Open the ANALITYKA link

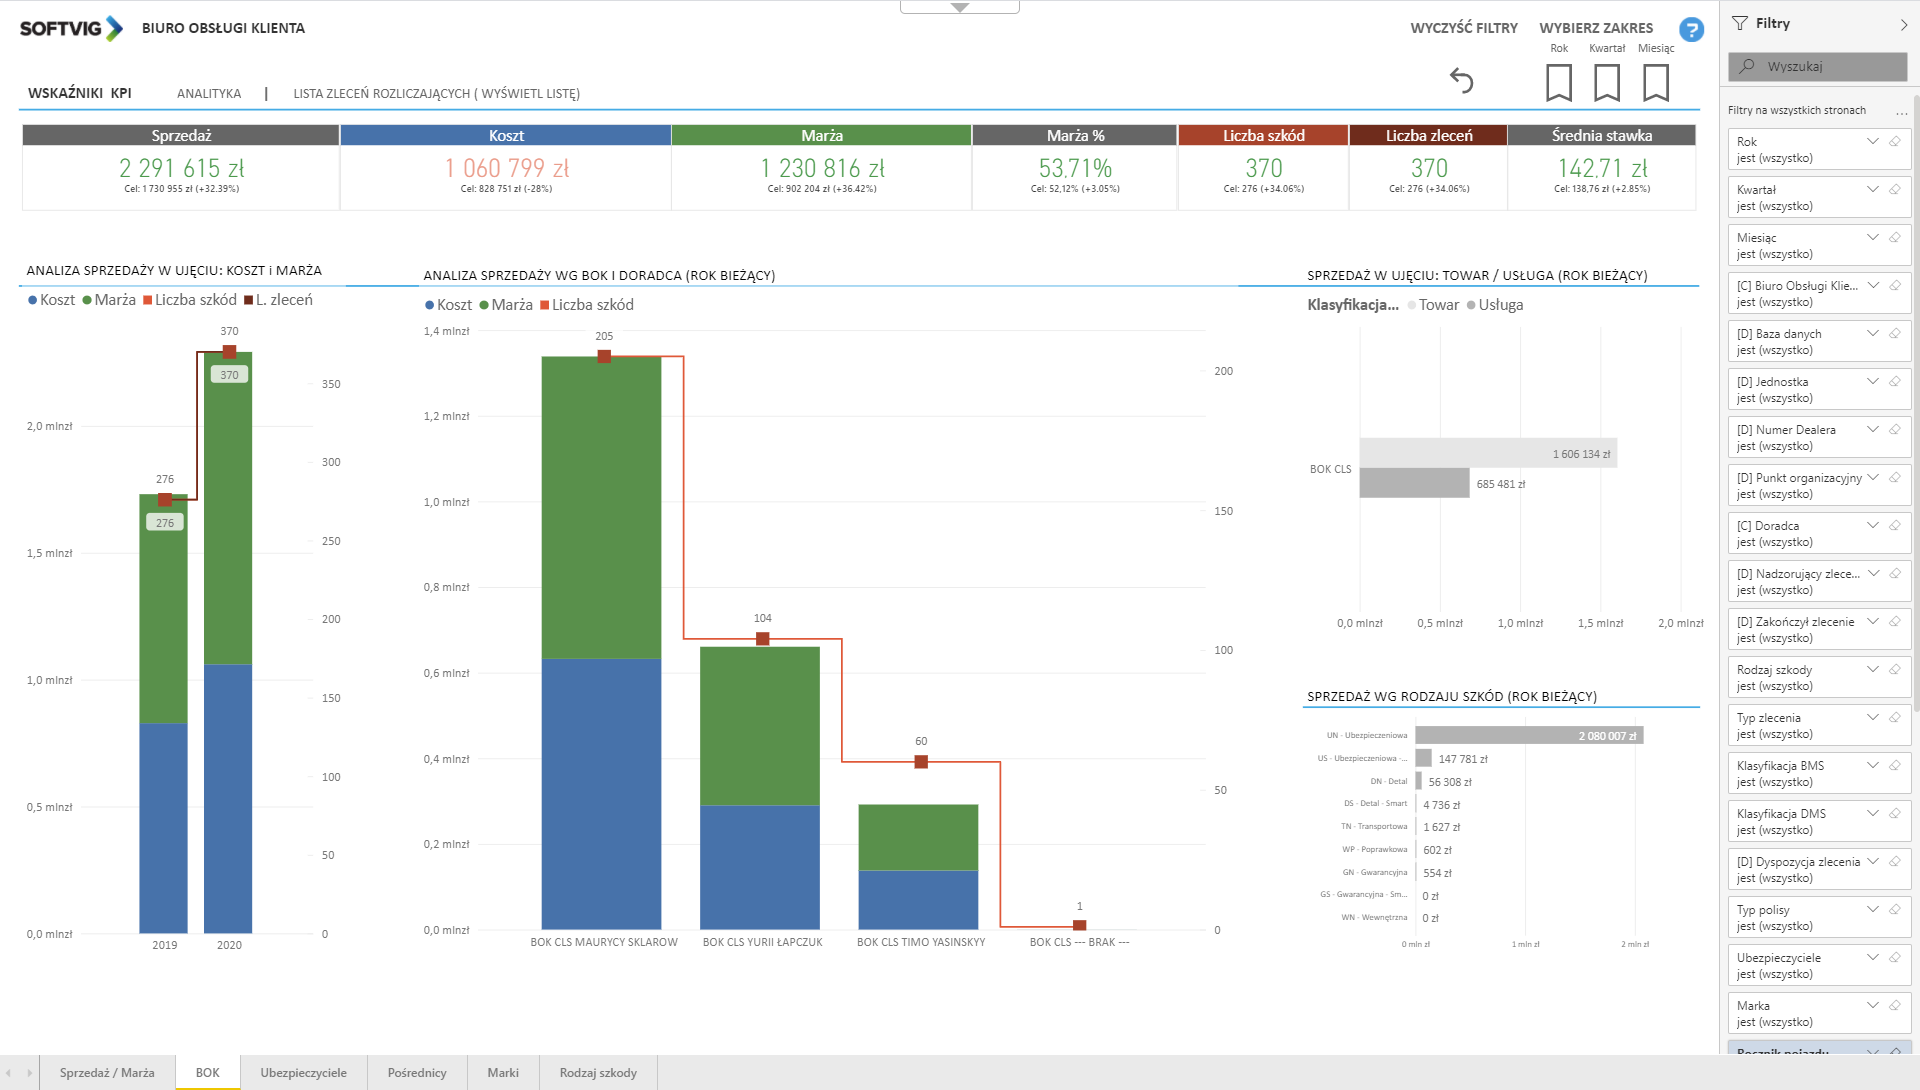click(208, 94)
